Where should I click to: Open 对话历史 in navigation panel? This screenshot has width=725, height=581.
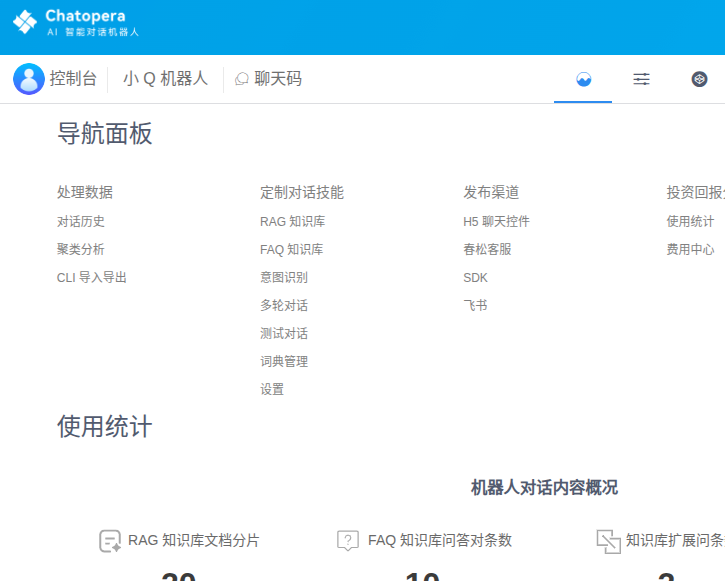[81, 221]
